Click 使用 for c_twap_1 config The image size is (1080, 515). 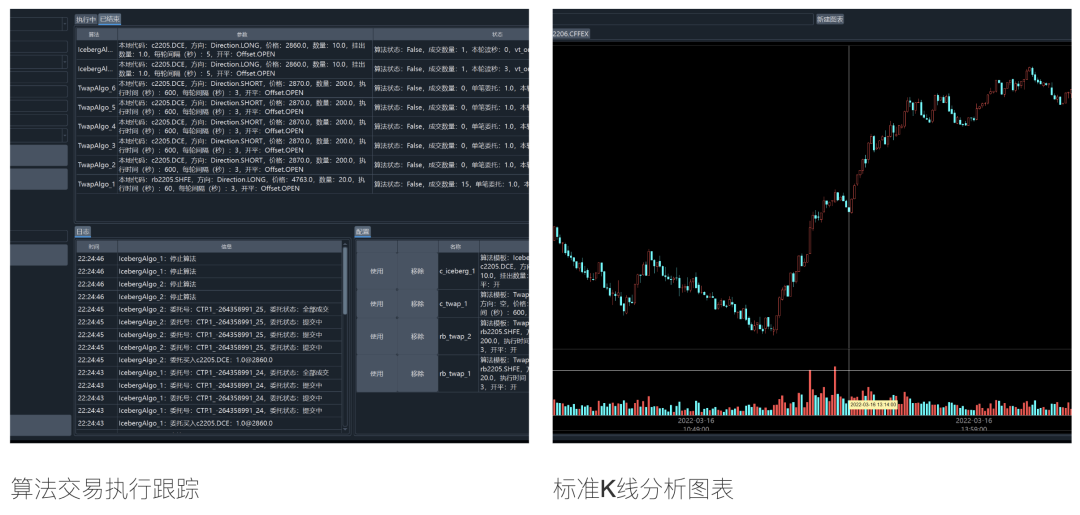coord(377,304)
